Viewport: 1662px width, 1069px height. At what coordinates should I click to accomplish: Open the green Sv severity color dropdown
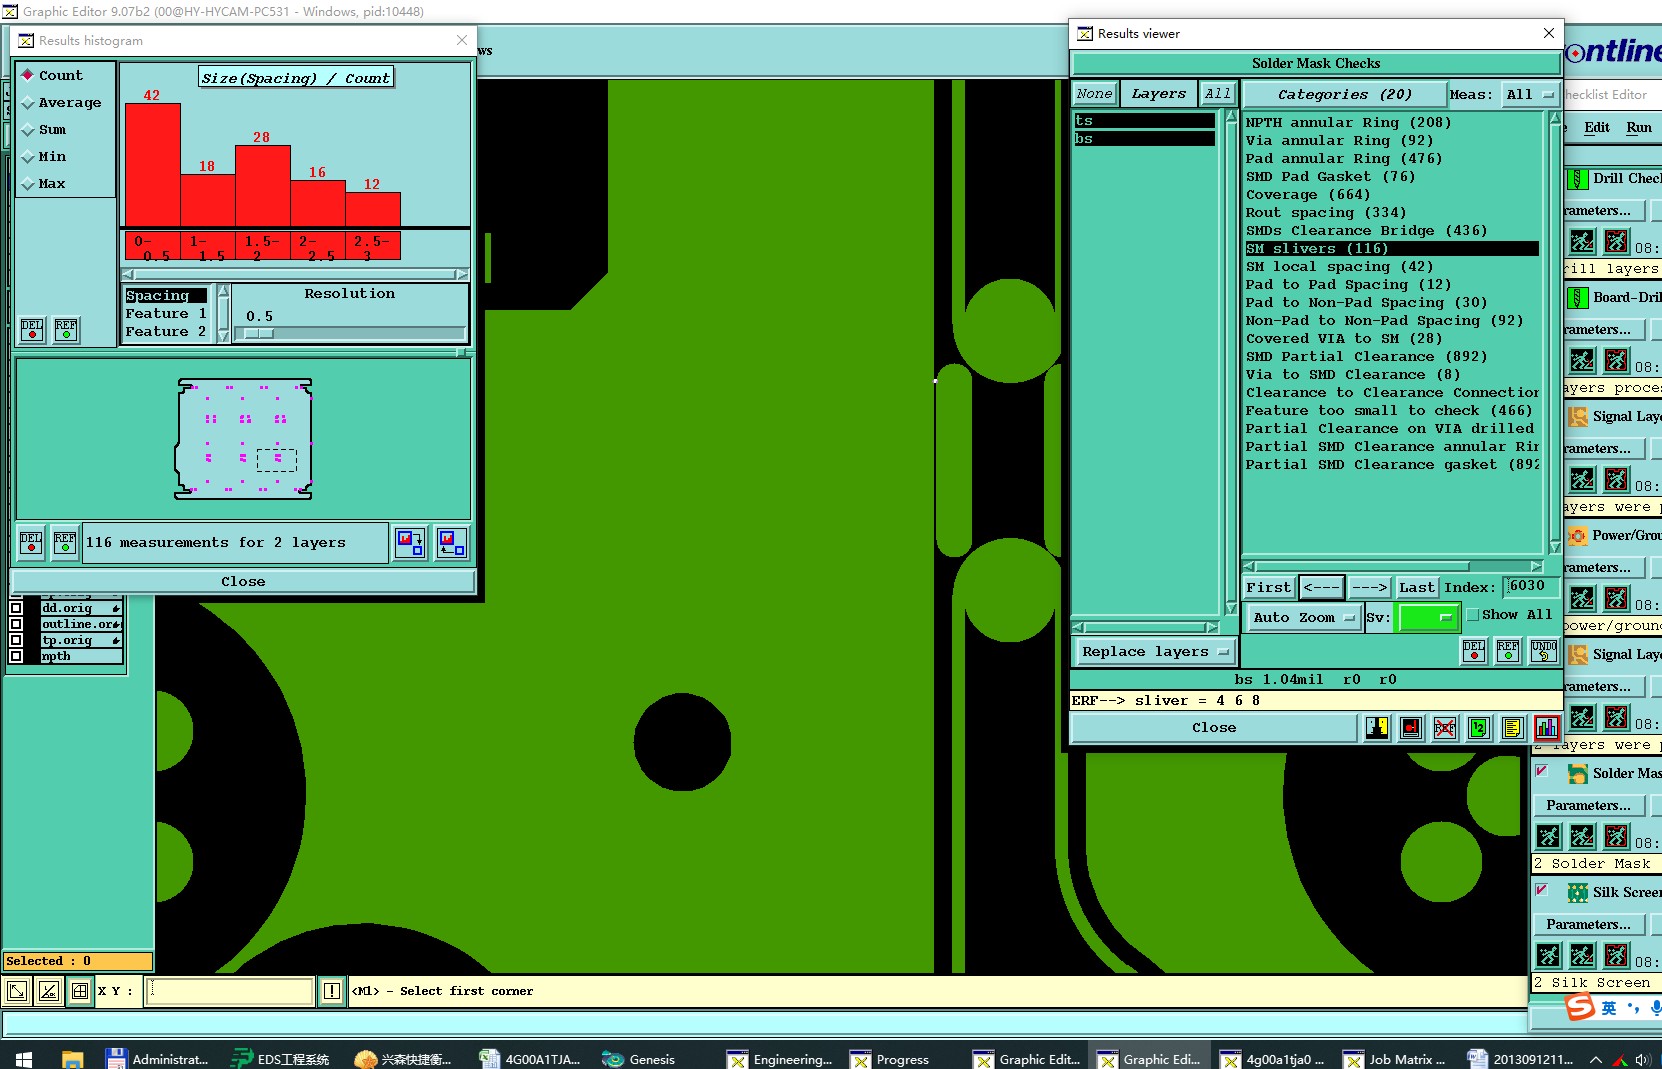click(x=1428, y=618)
